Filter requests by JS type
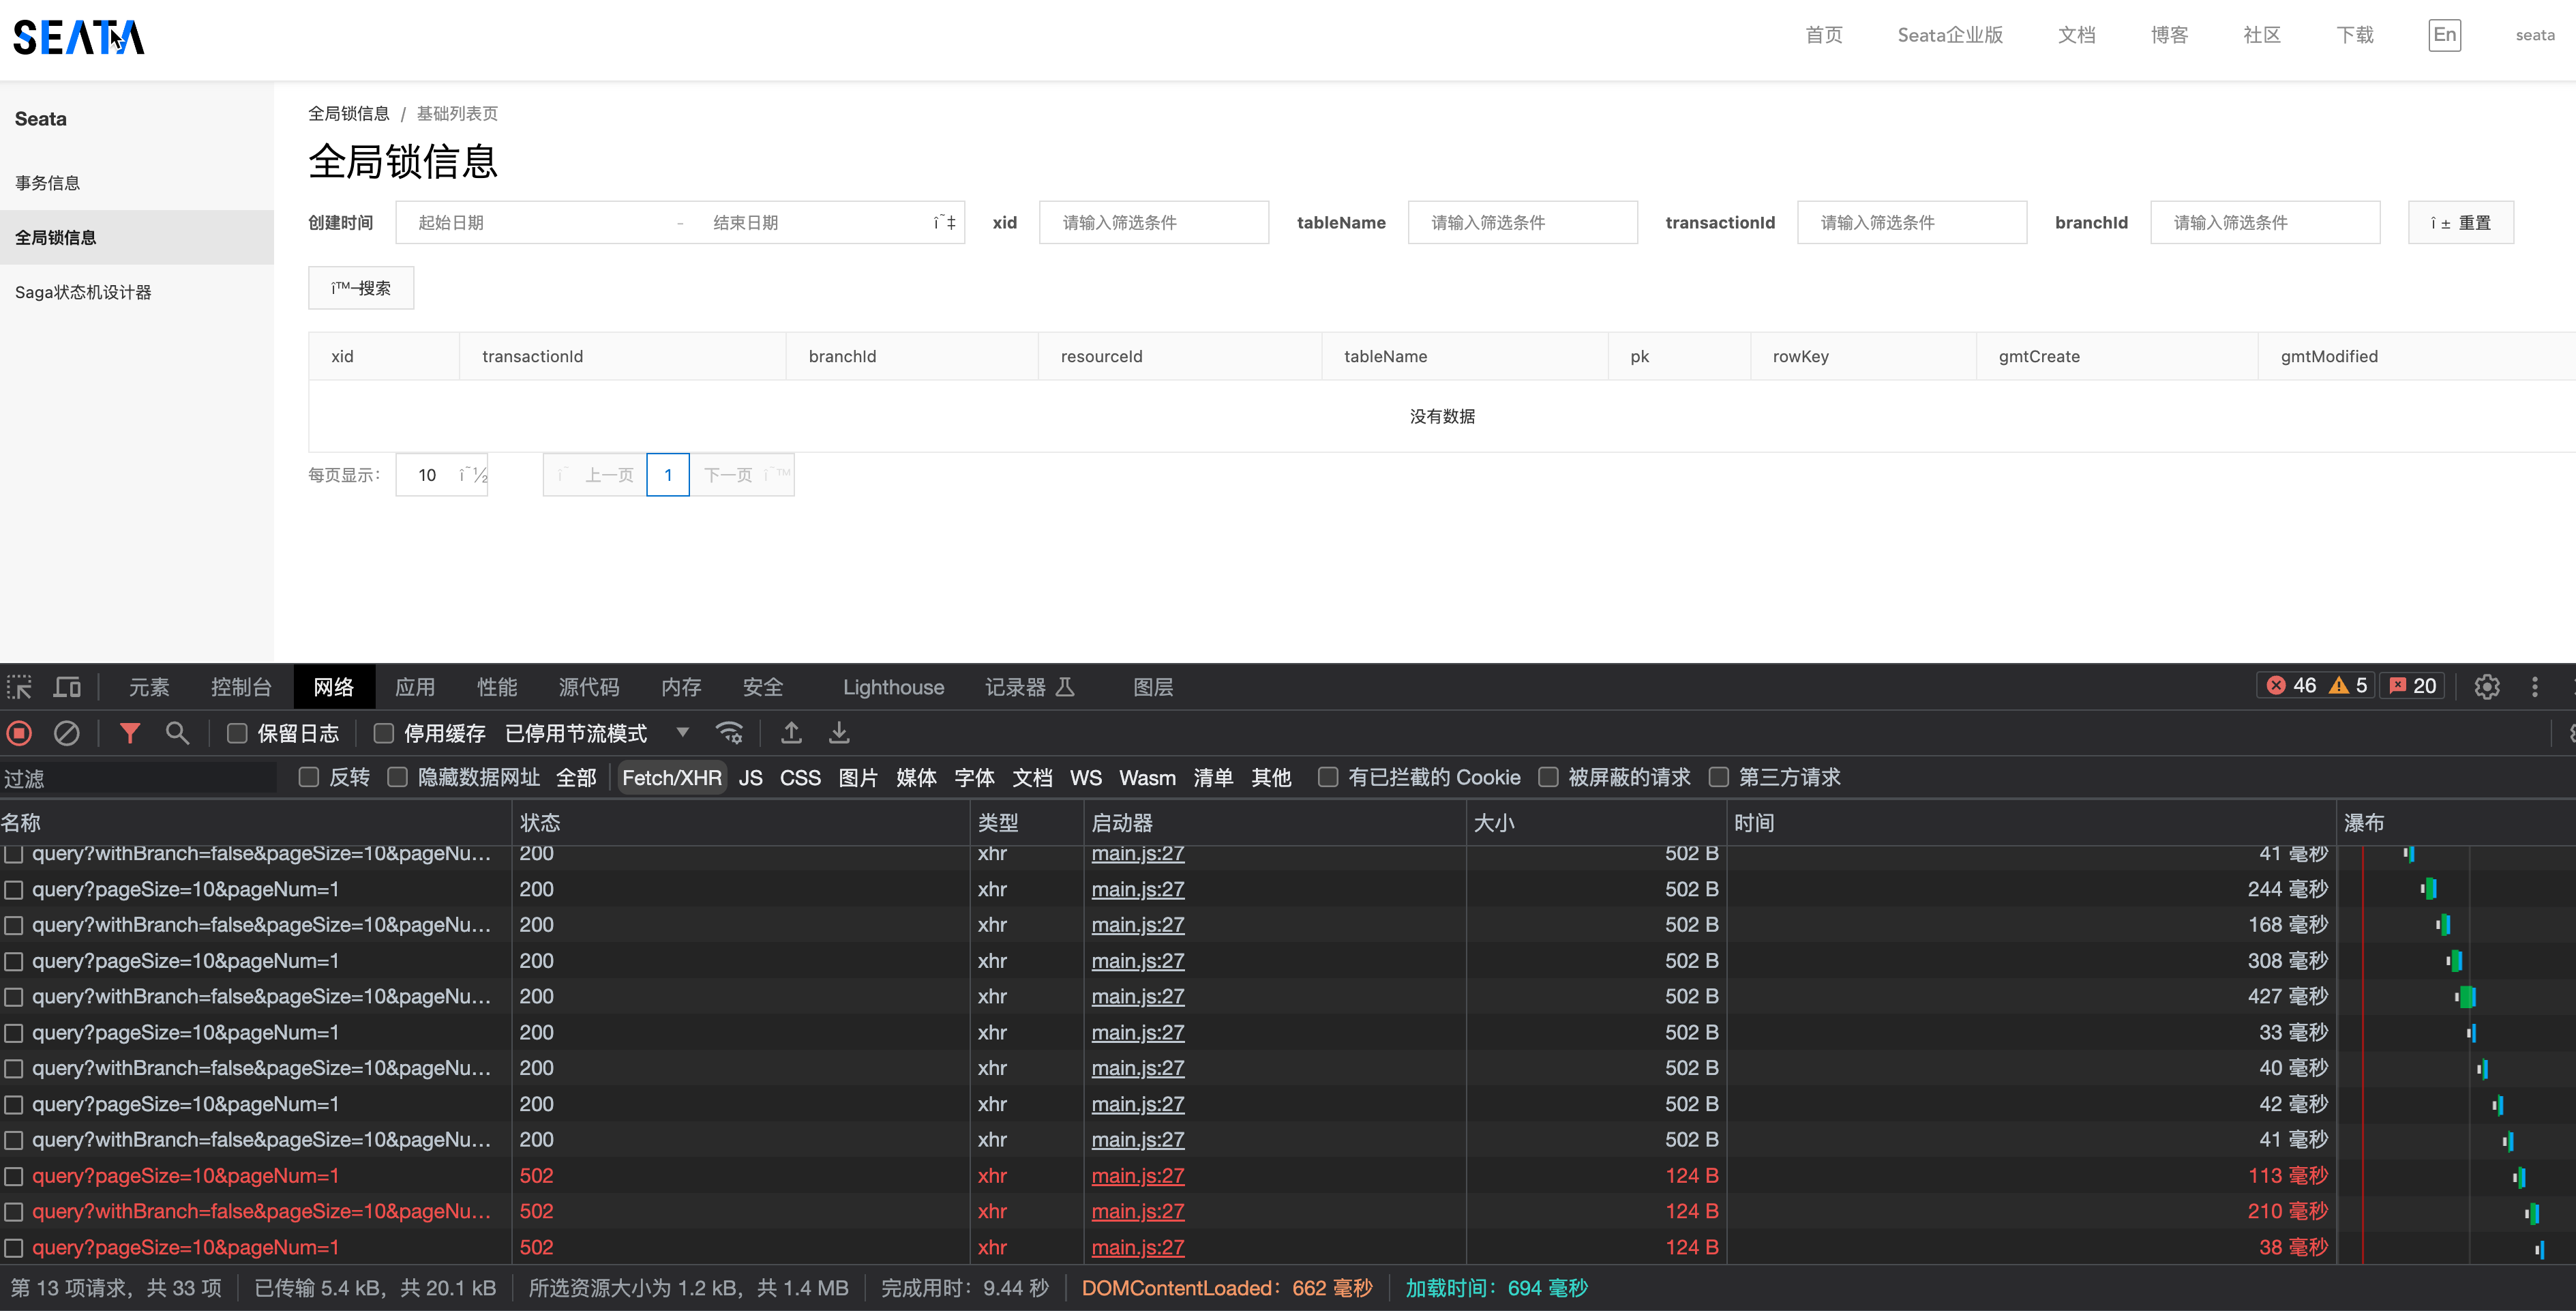This screenshot has height=1311, width=2576. pos(751,777)
